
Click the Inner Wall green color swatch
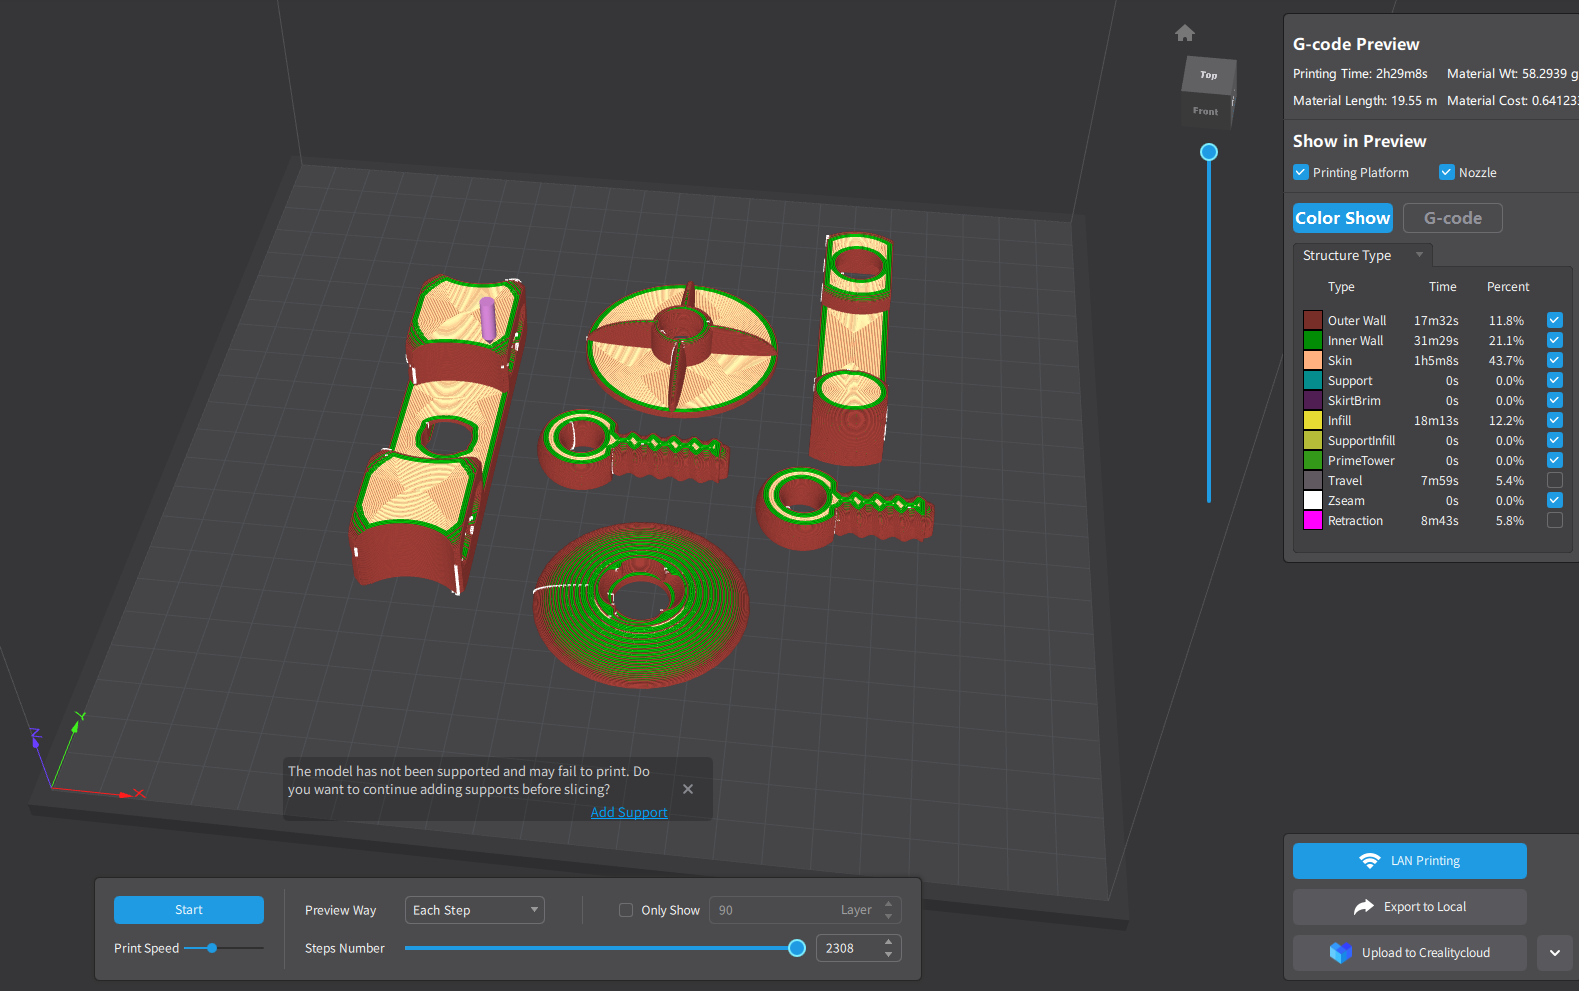tap(1313, 340)
